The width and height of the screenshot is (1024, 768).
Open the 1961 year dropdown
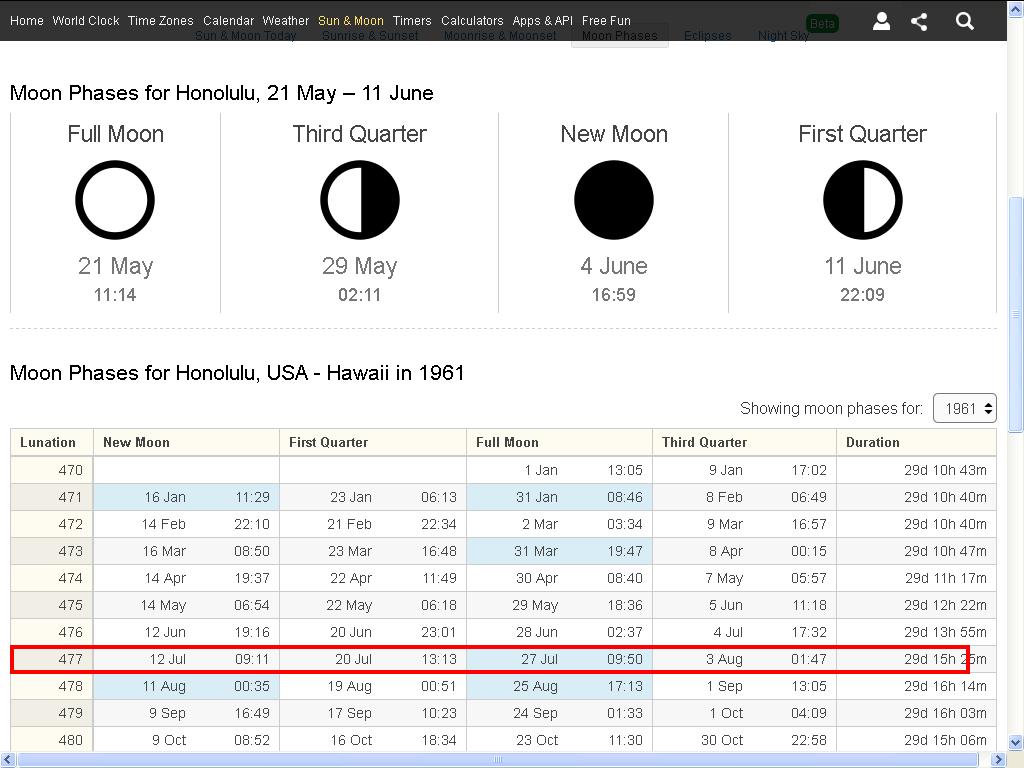964,408
